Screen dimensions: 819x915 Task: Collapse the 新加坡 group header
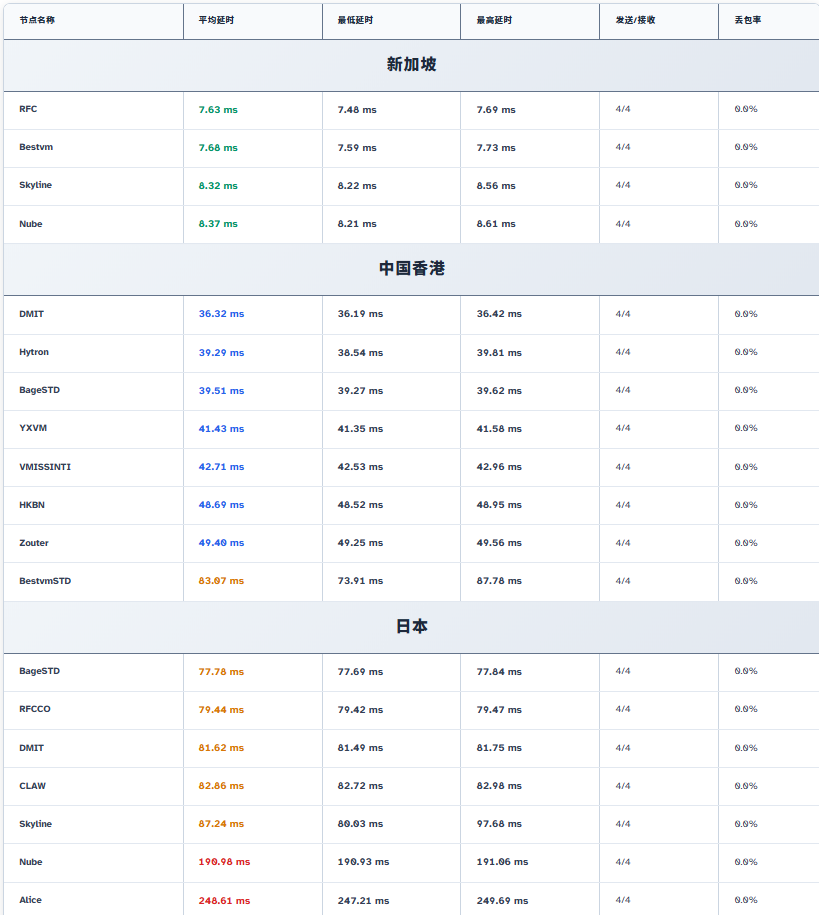point(411,65)
